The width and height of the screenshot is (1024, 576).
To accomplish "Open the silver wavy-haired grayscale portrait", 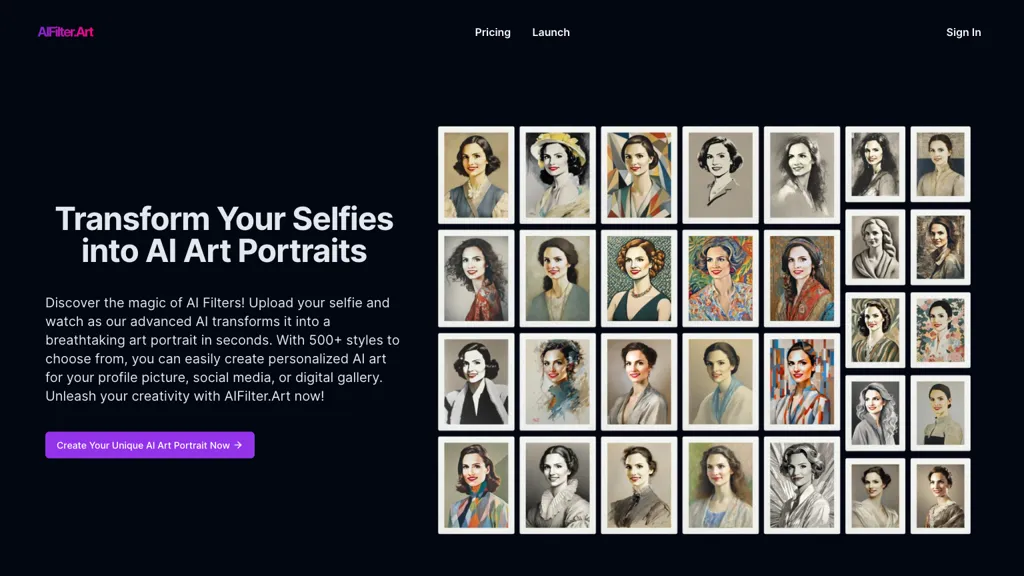I will [875, 413].
